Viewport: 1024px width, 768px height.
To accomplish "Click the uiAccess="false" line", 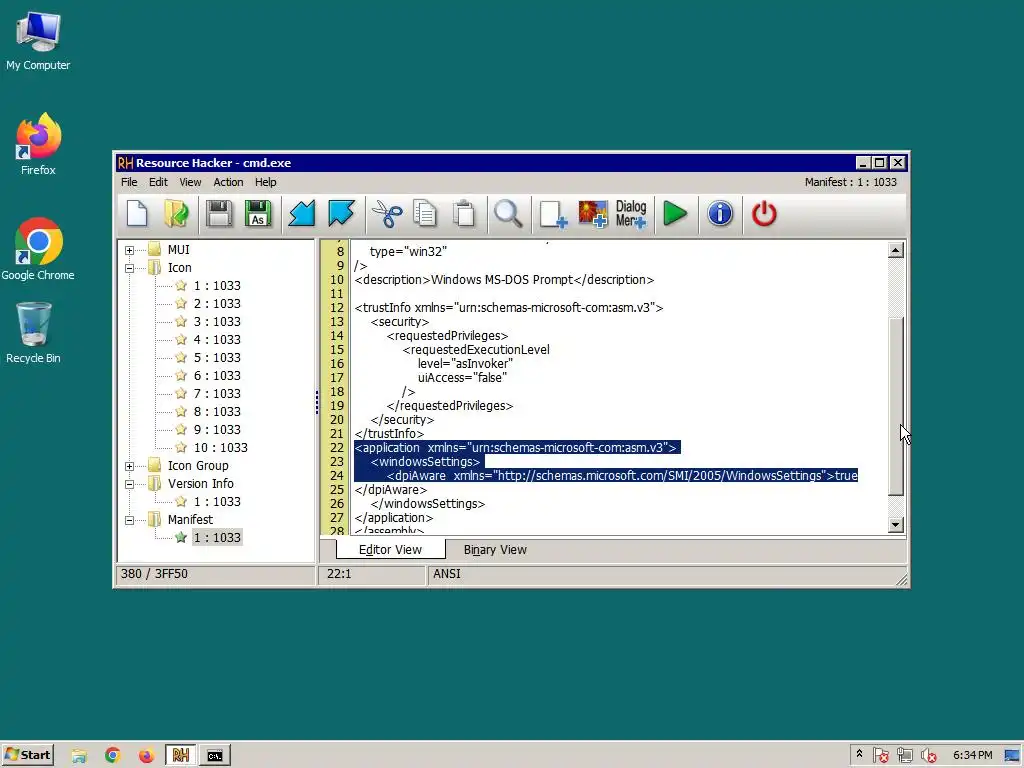I will pos(462,378).
